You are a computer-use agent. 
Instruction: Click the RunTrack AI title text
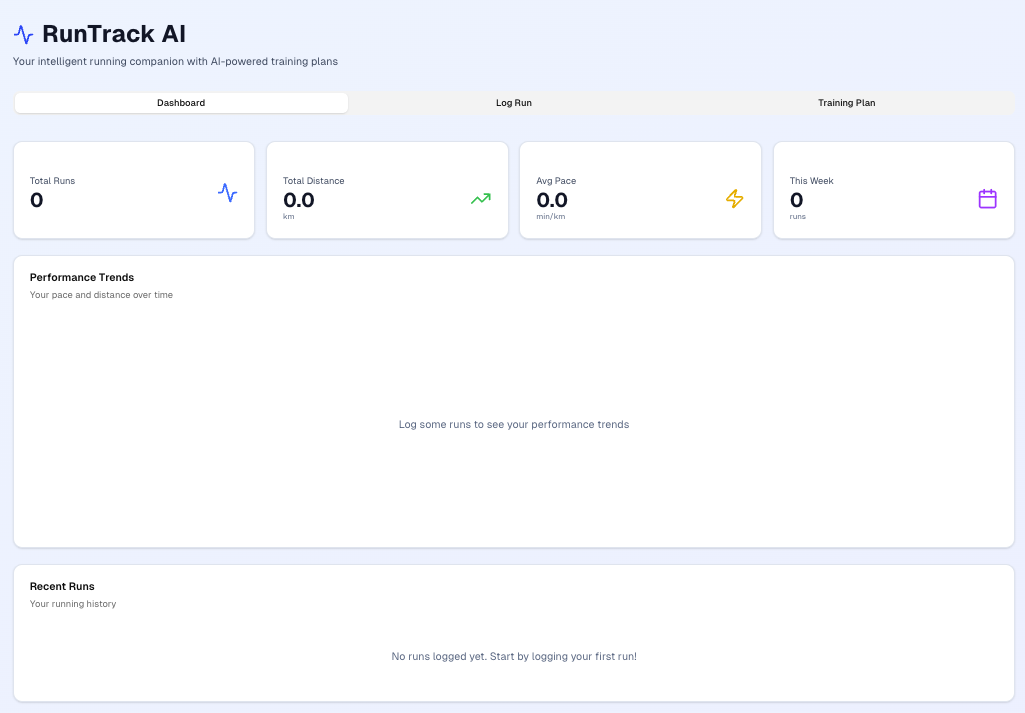(114, 34)
